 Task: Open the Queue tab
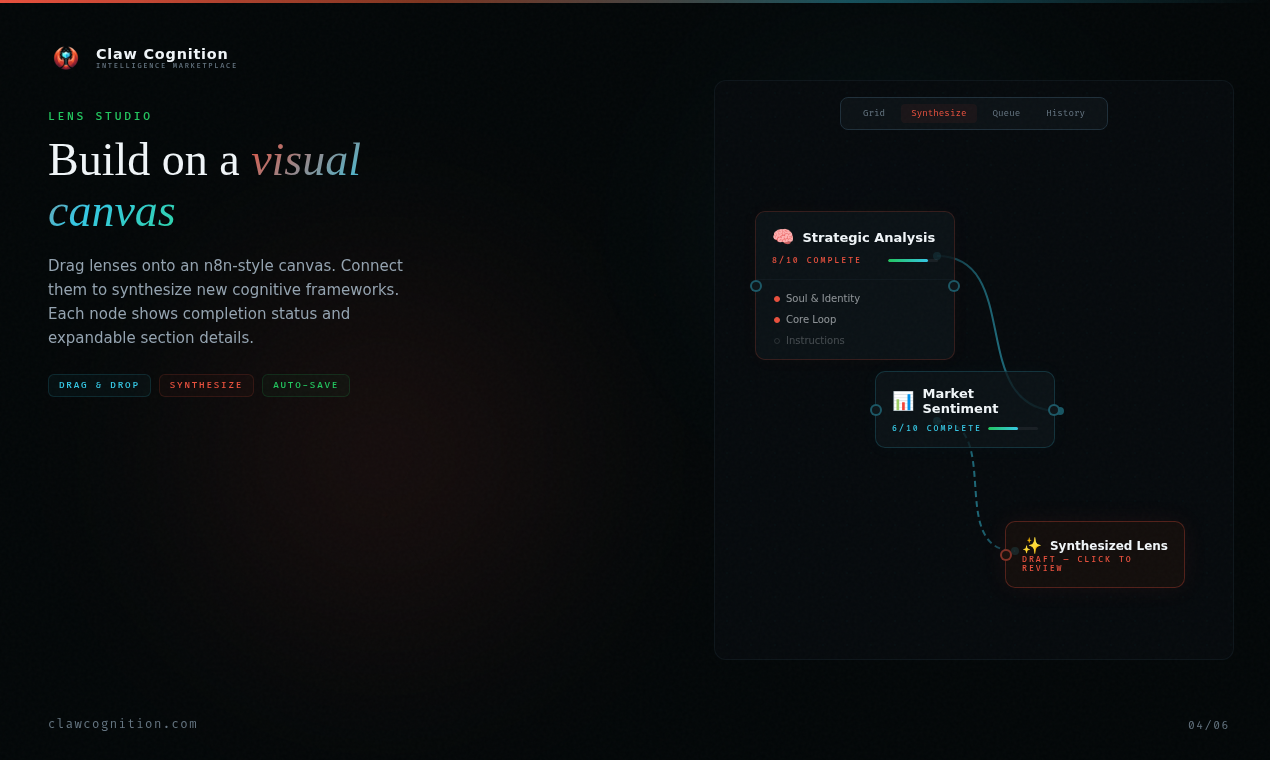pyautogui.click(x=1006, y=113)
